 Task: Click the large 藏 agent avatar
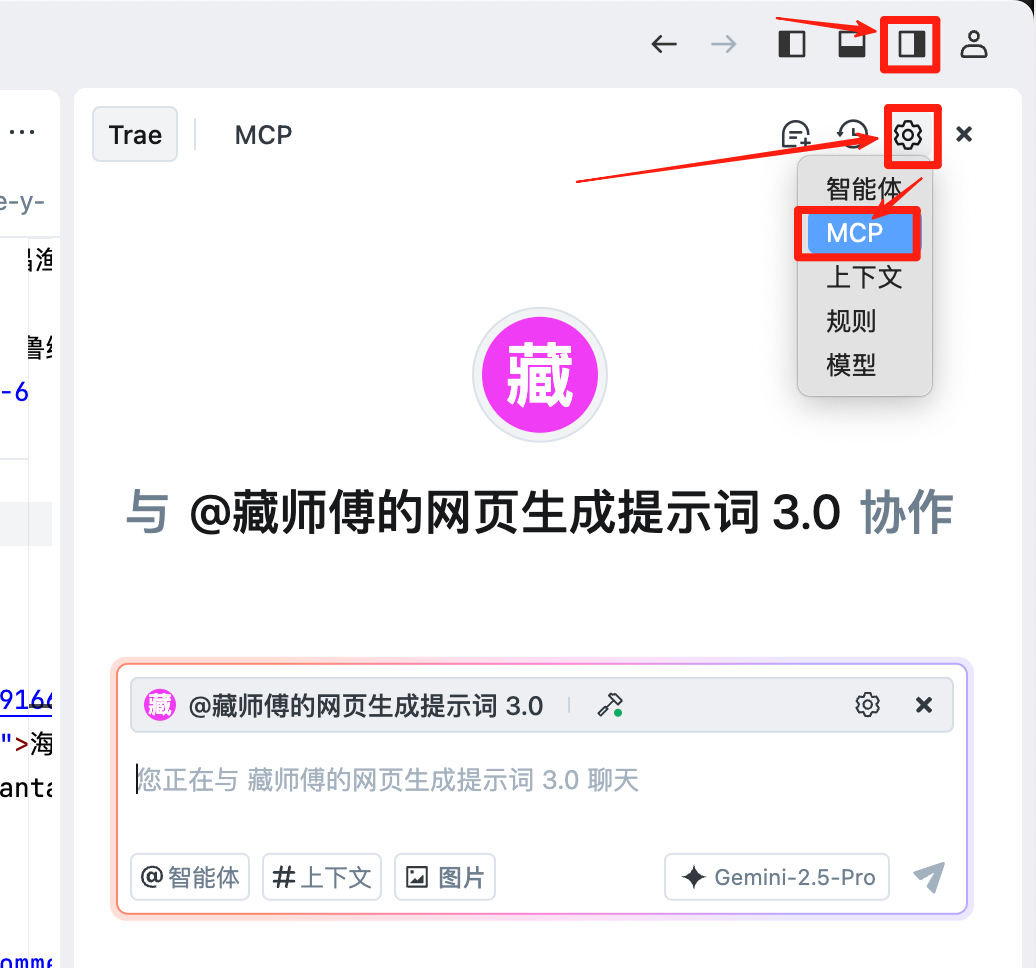(x=540, y=375)
